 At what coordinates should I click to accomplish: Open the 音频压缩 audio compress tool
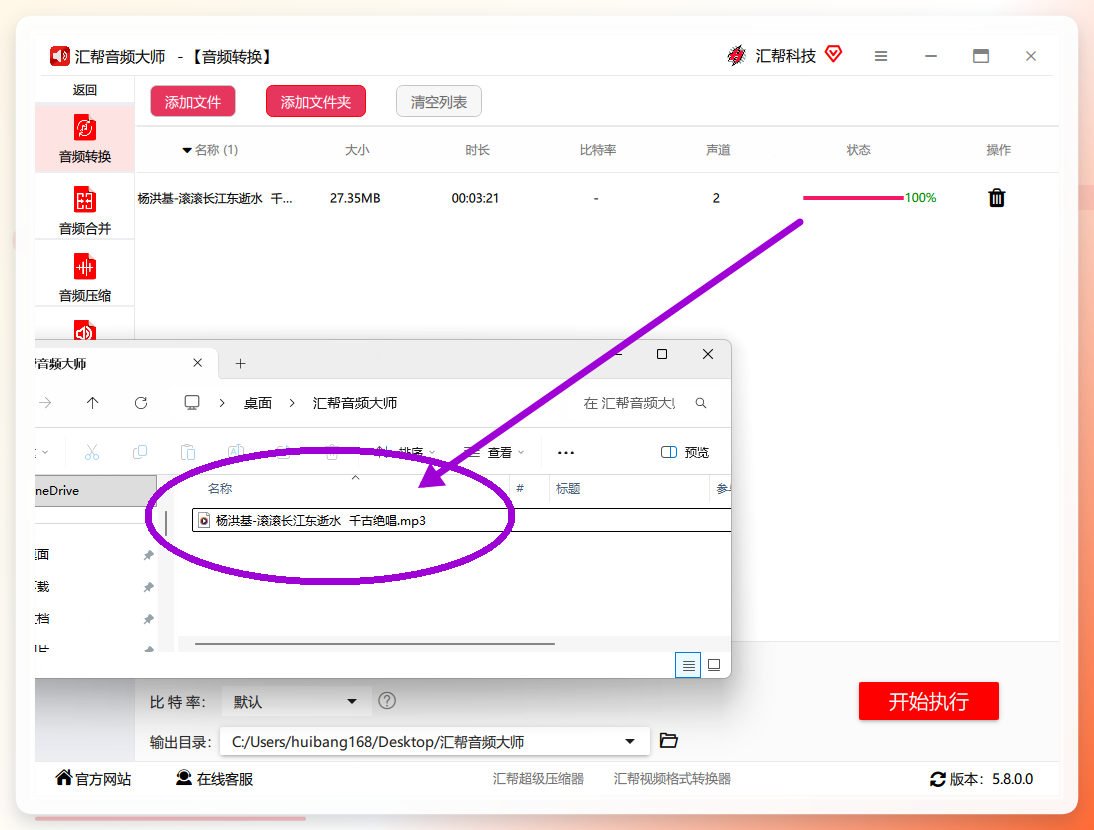tap(84, 276)
